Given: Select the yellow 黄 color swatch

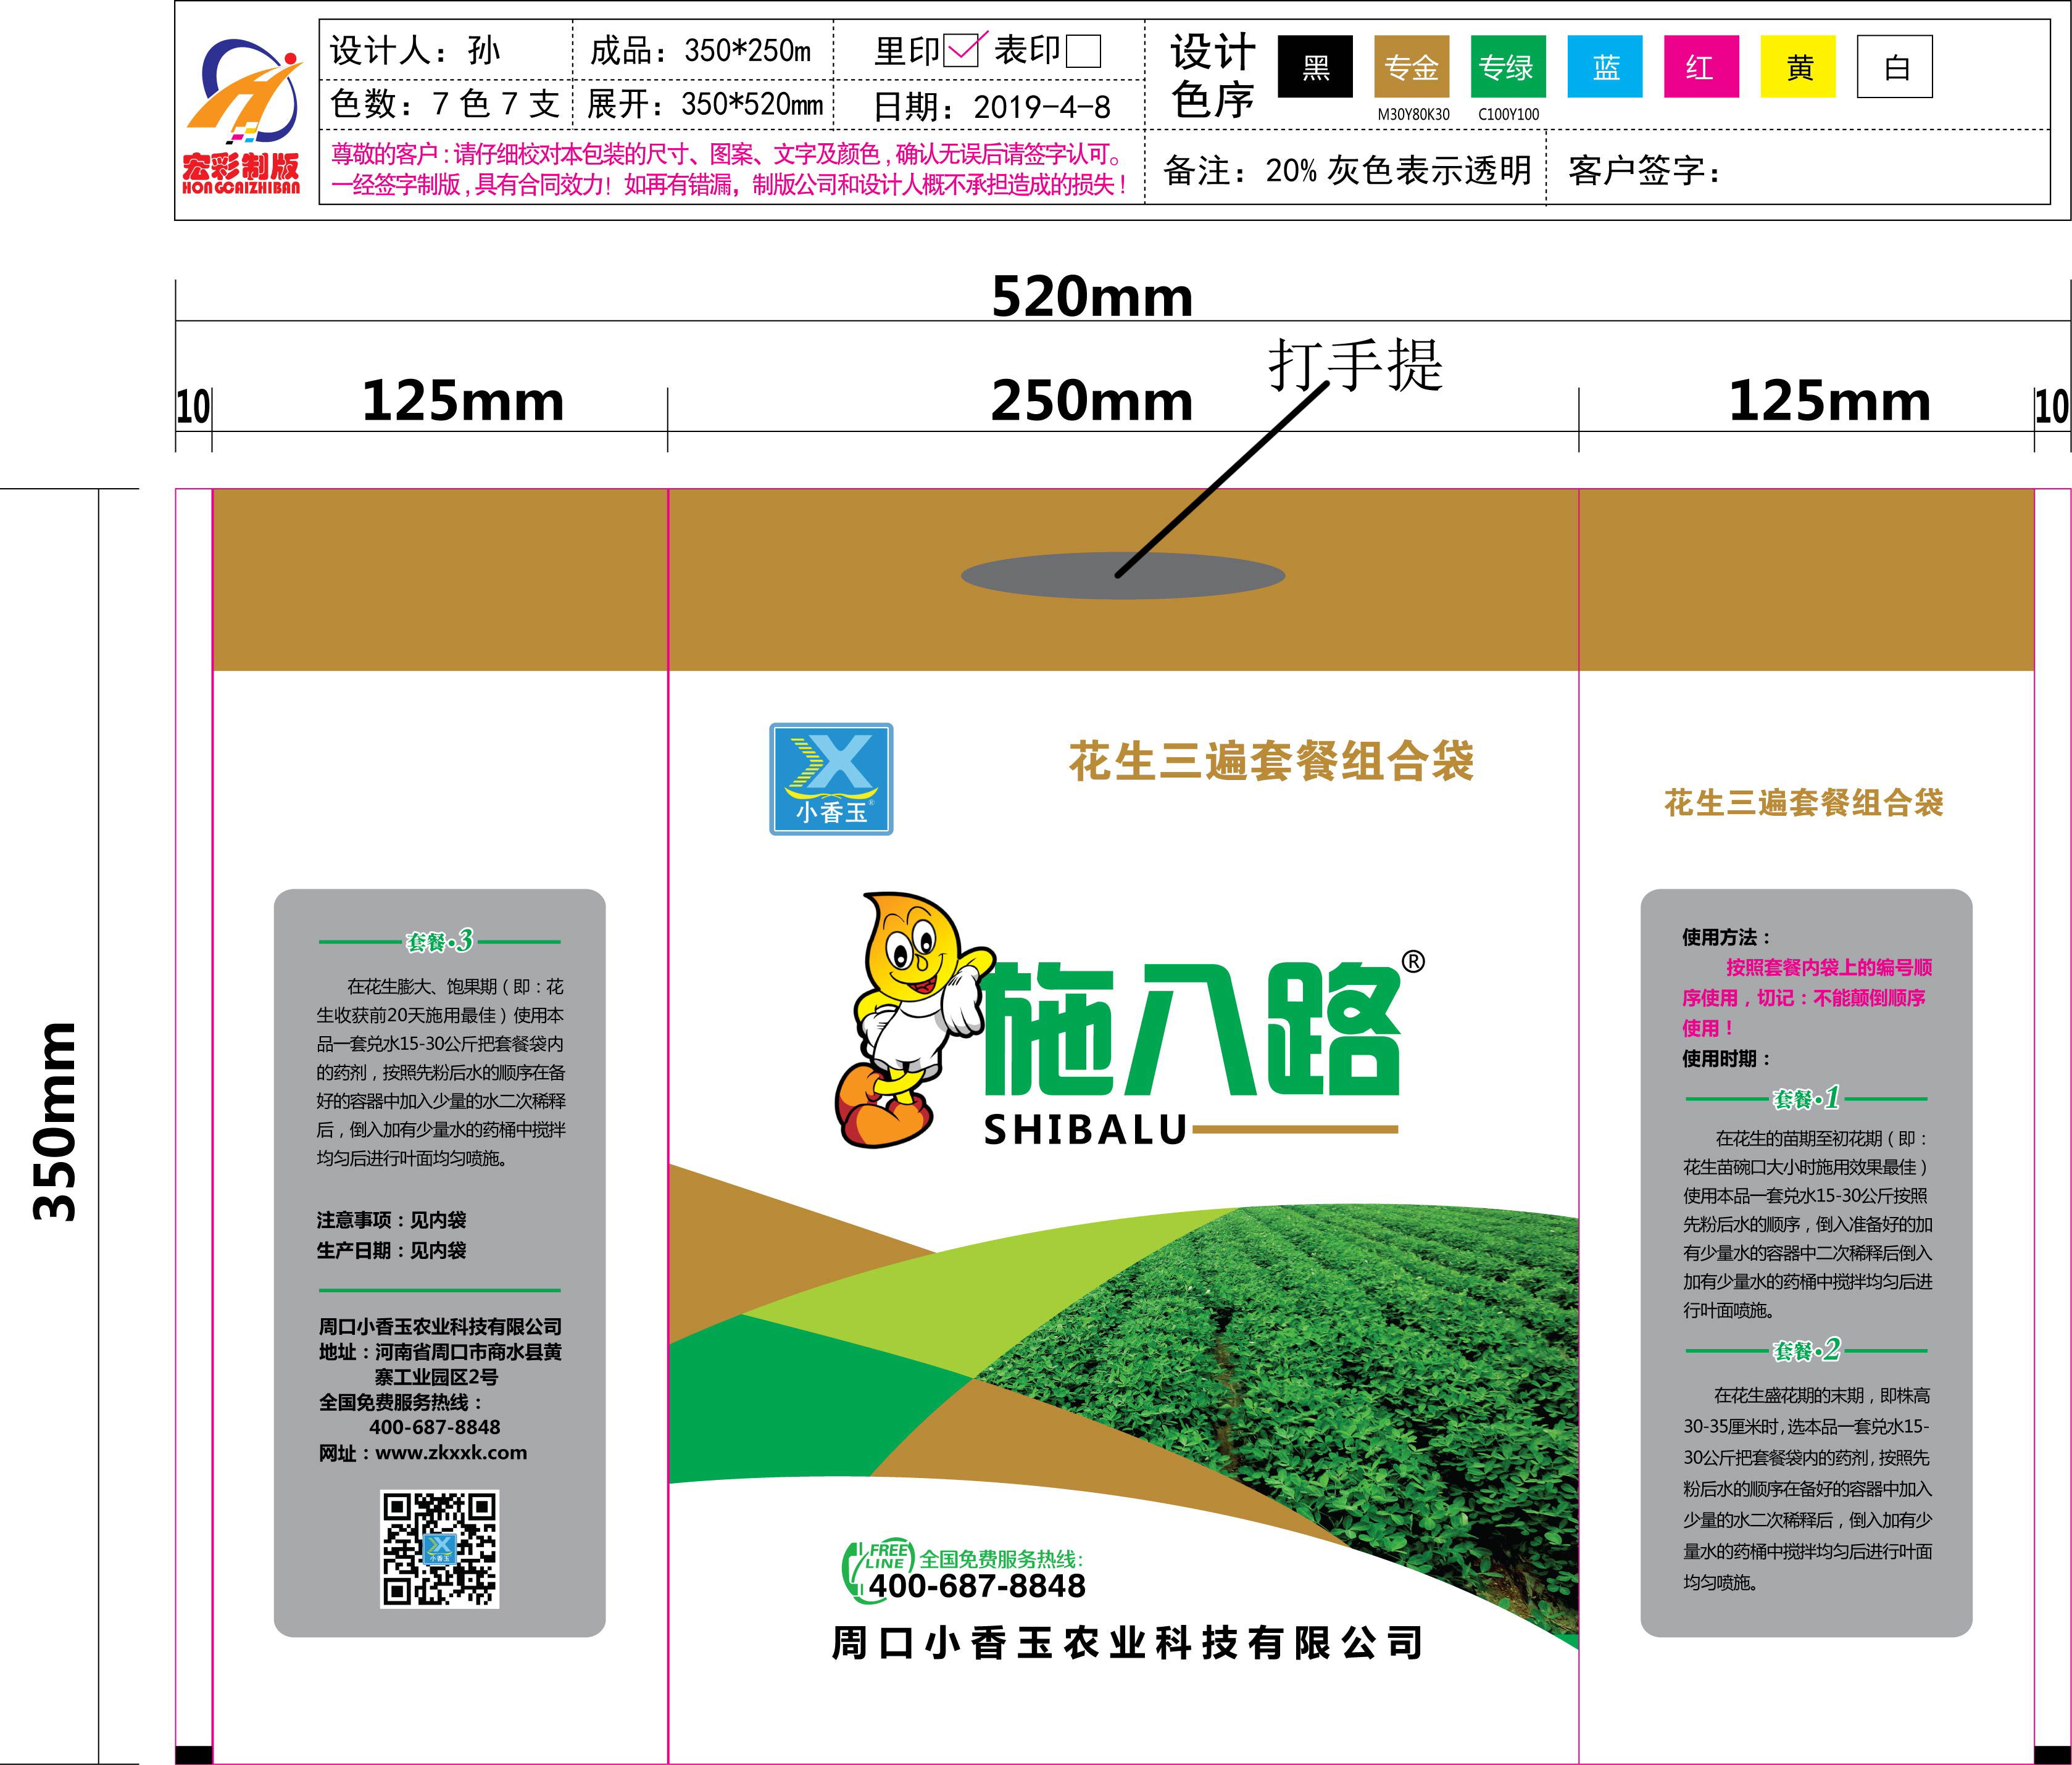Looking at the screenshot, I should [1798, 67].
